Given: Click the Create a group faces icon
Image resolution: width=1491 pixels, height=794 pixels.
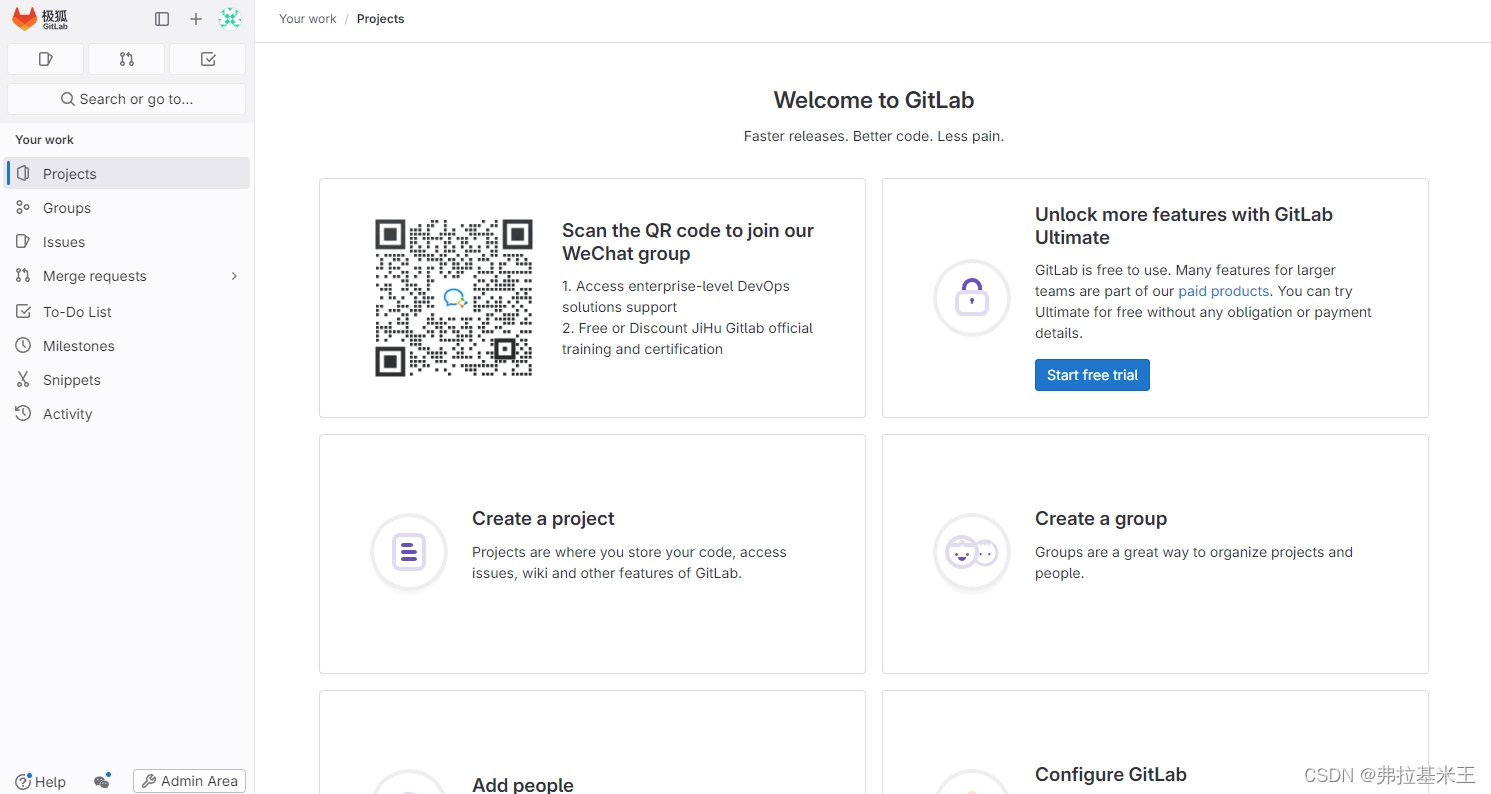Looking at the screenshot, I should pyautogui.click(x=972, y=552).
